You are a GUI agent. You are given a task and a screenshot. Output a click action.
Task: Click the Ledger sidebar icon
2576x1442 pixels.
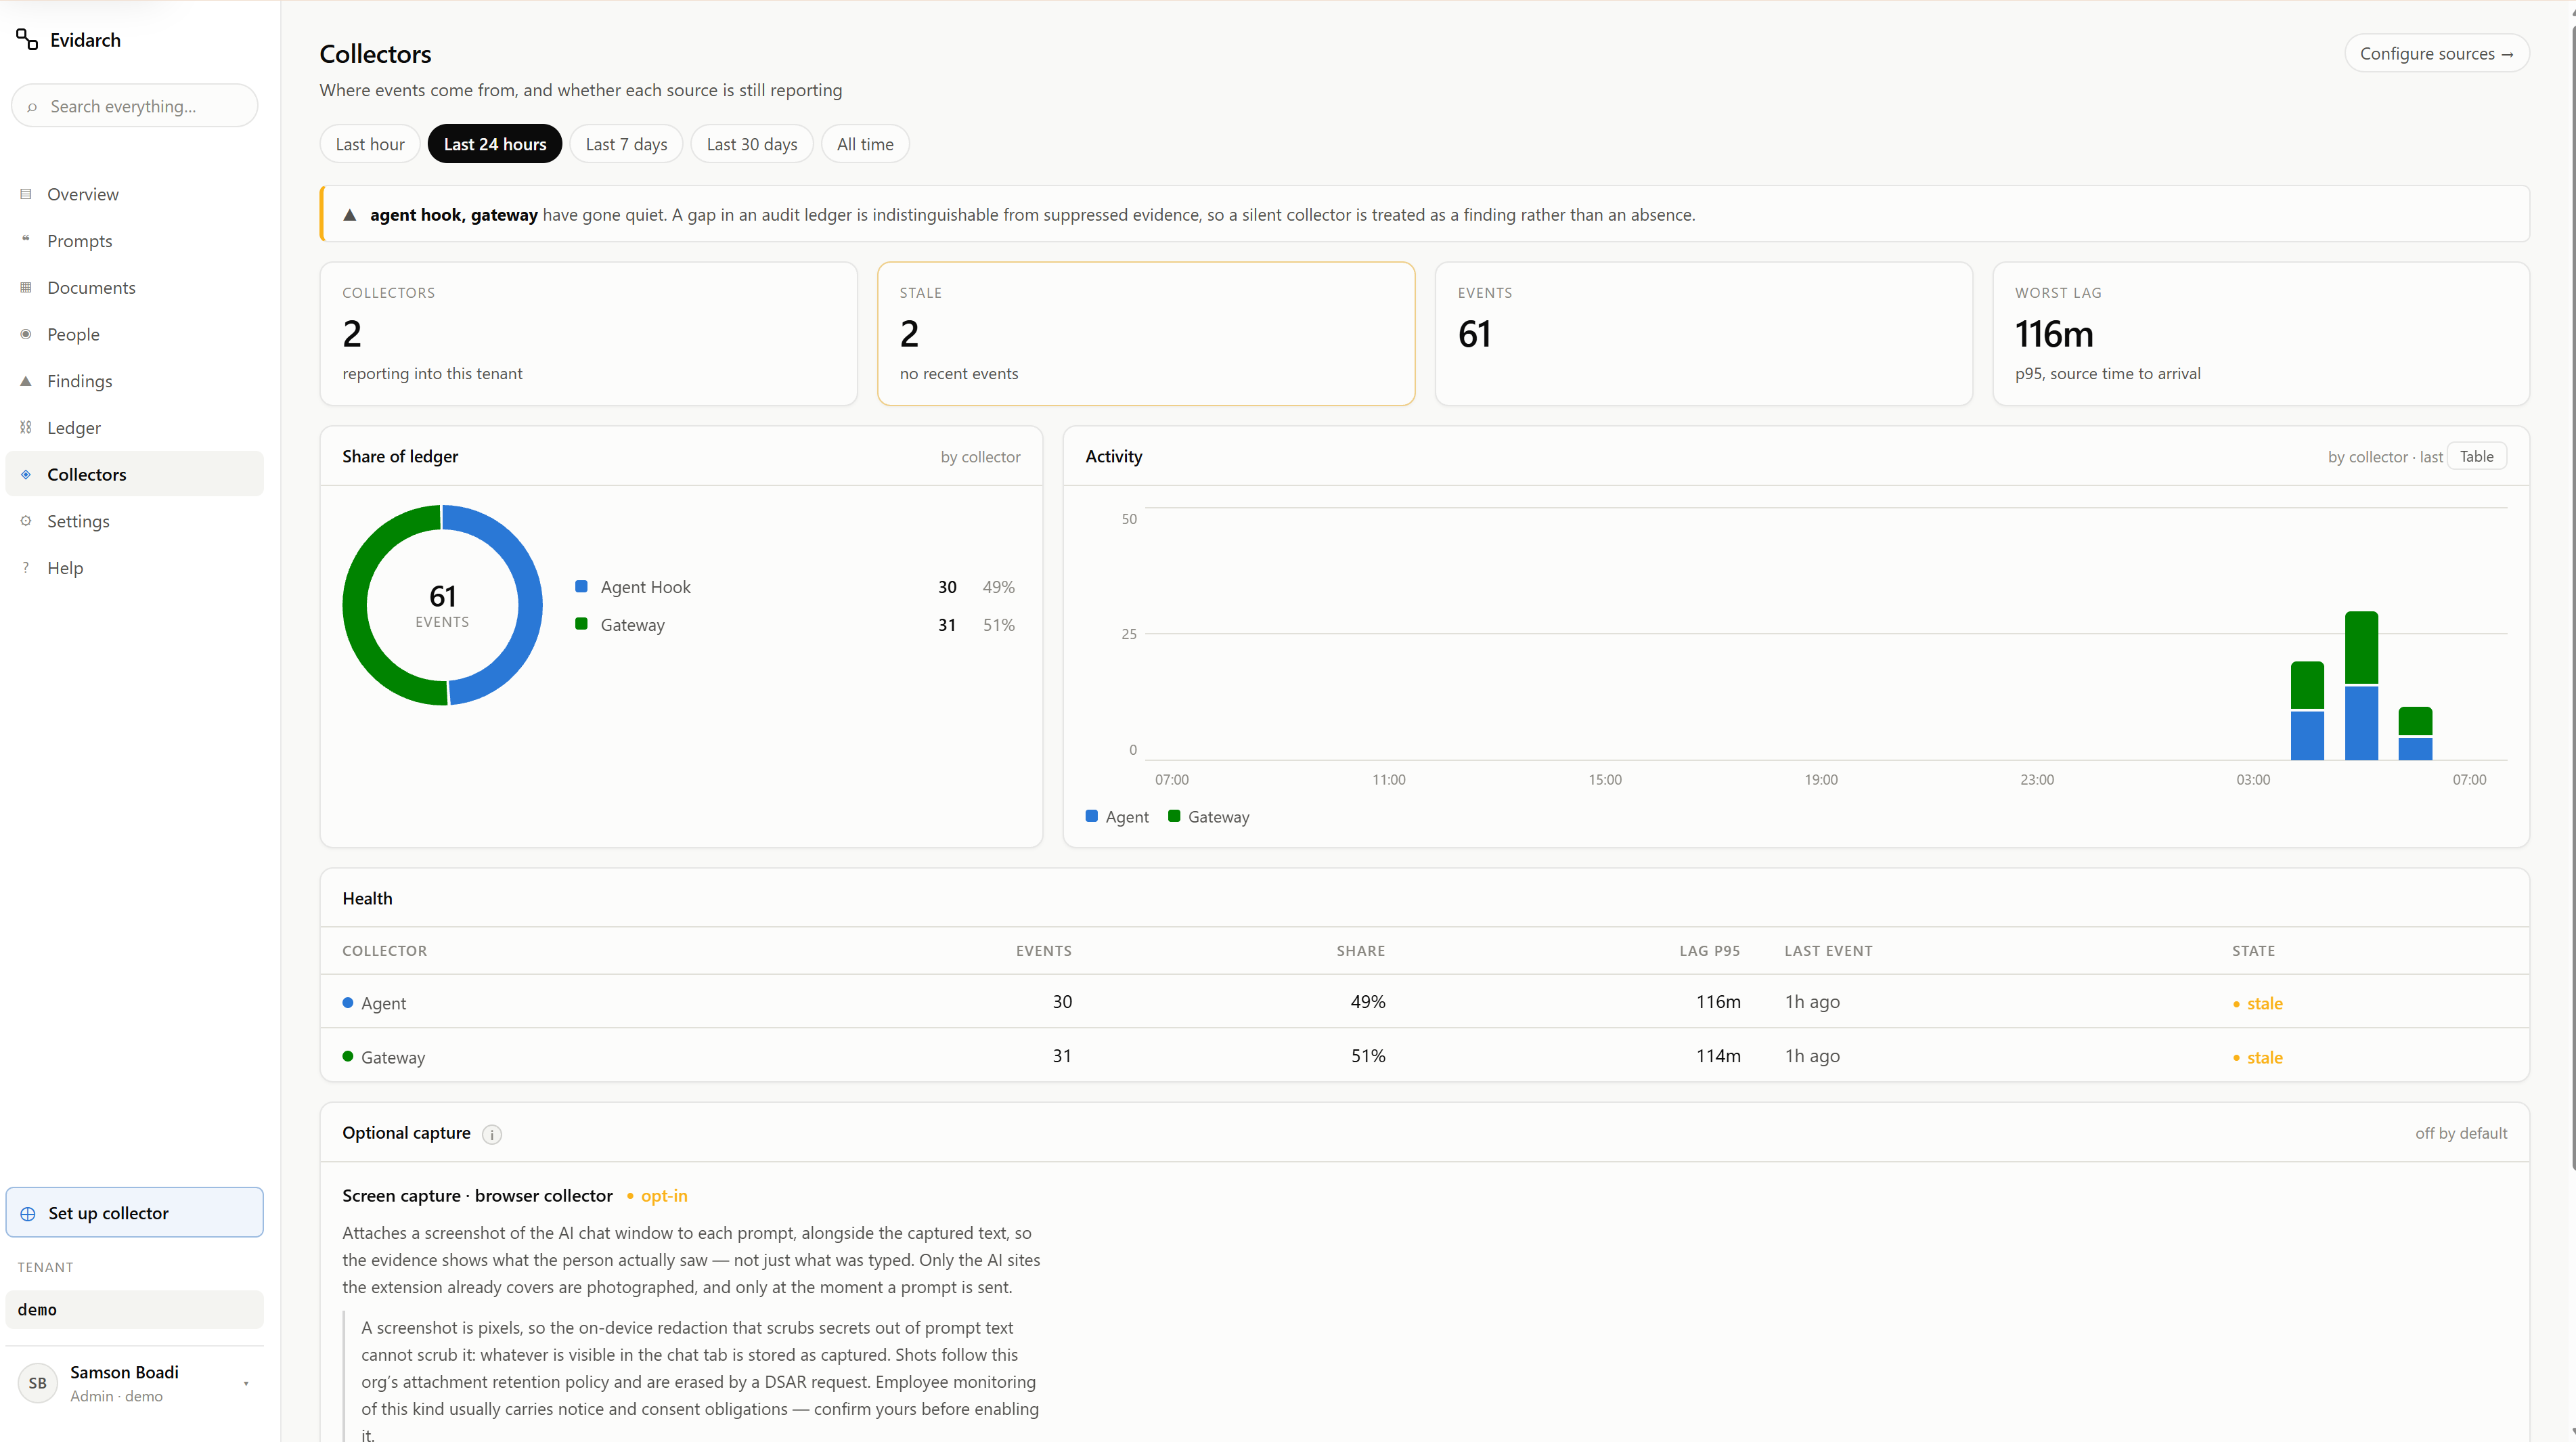26,427
